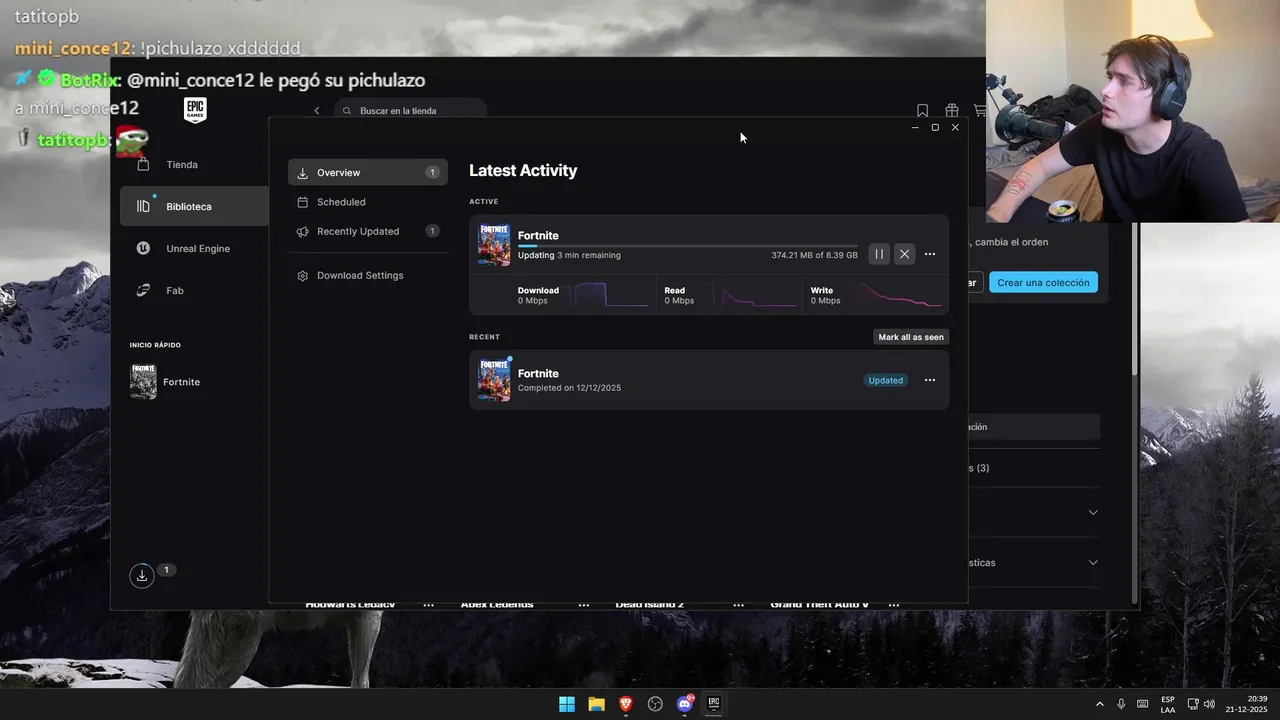Open the Windows Start menu

567,704
